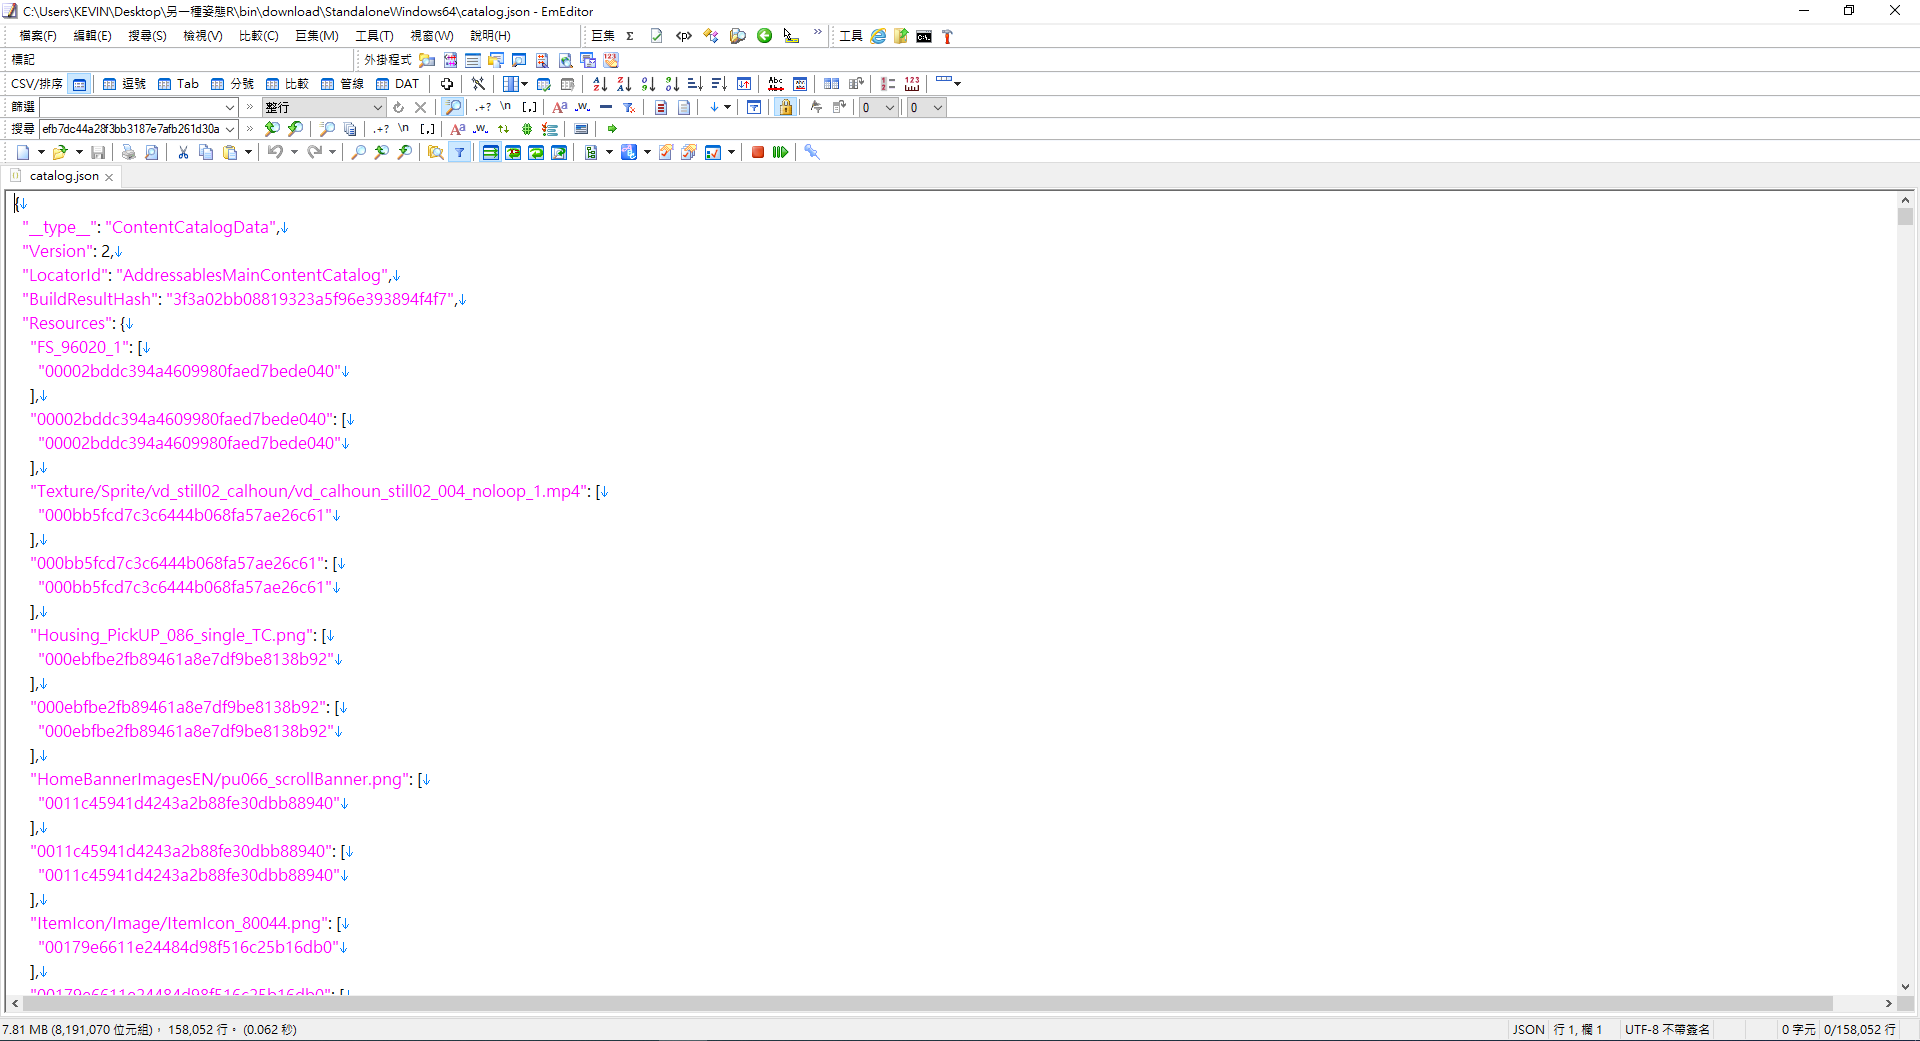Toggle the padlock lock icon in filter bar
Viewport: 1920px width, 1041px height.
tap(785, 107)
